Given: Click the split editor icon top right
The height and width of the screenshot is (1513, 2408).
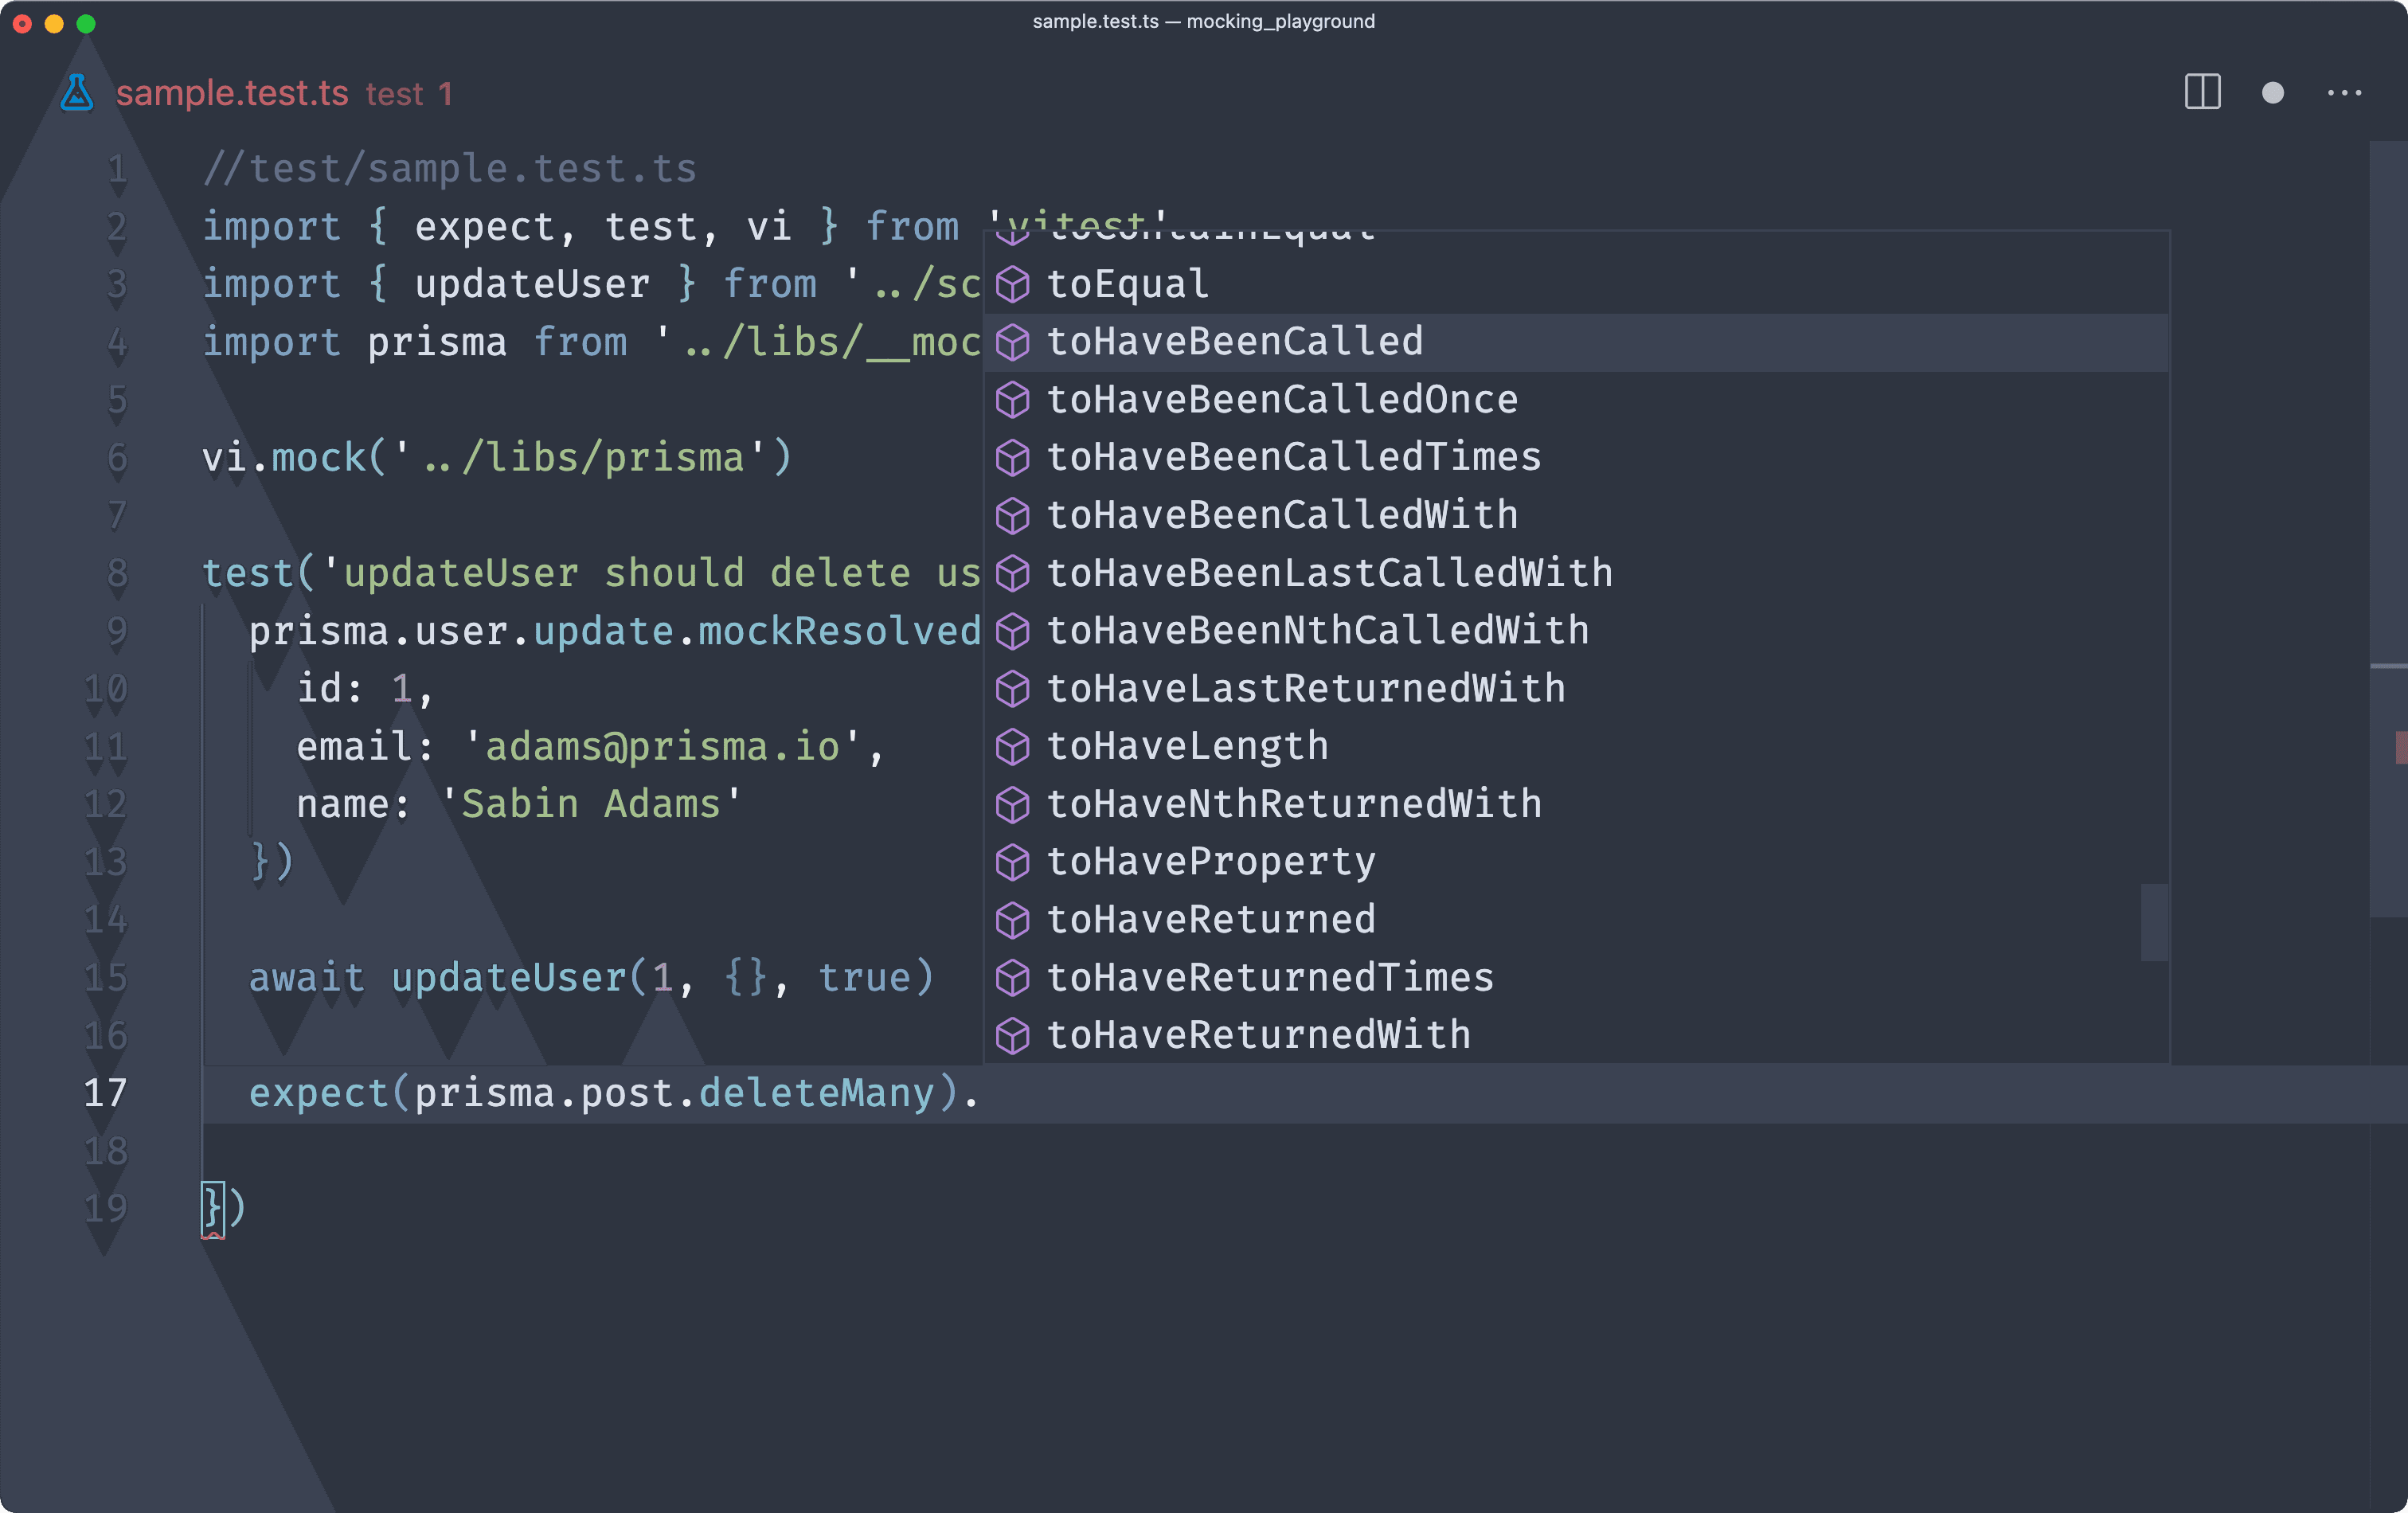Looking at the screenshot, I should coord(2202,92).
